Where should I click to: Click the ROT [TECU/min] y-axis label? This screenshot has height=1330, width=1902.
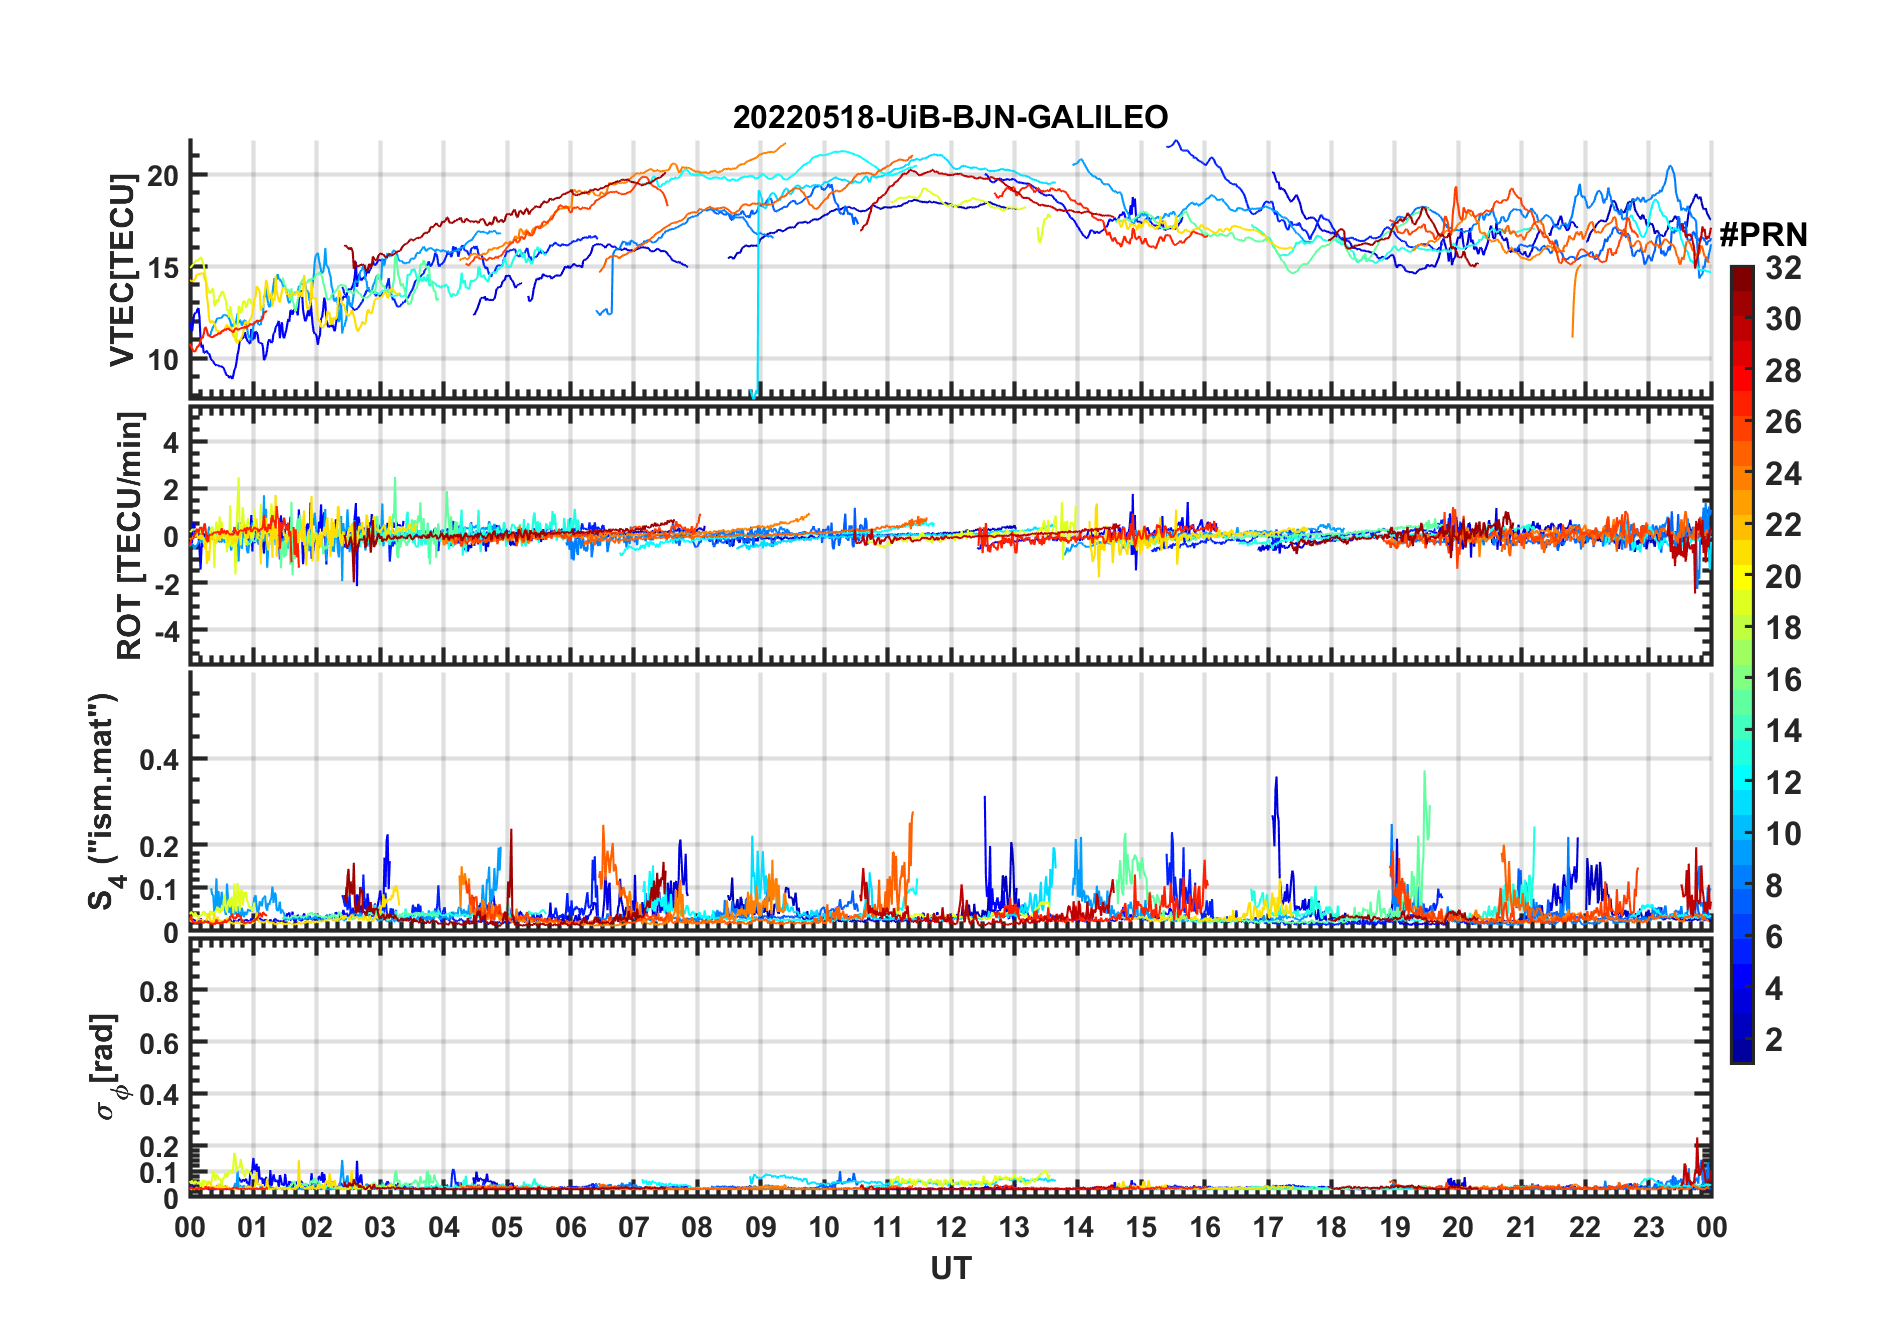coord(129,535)
